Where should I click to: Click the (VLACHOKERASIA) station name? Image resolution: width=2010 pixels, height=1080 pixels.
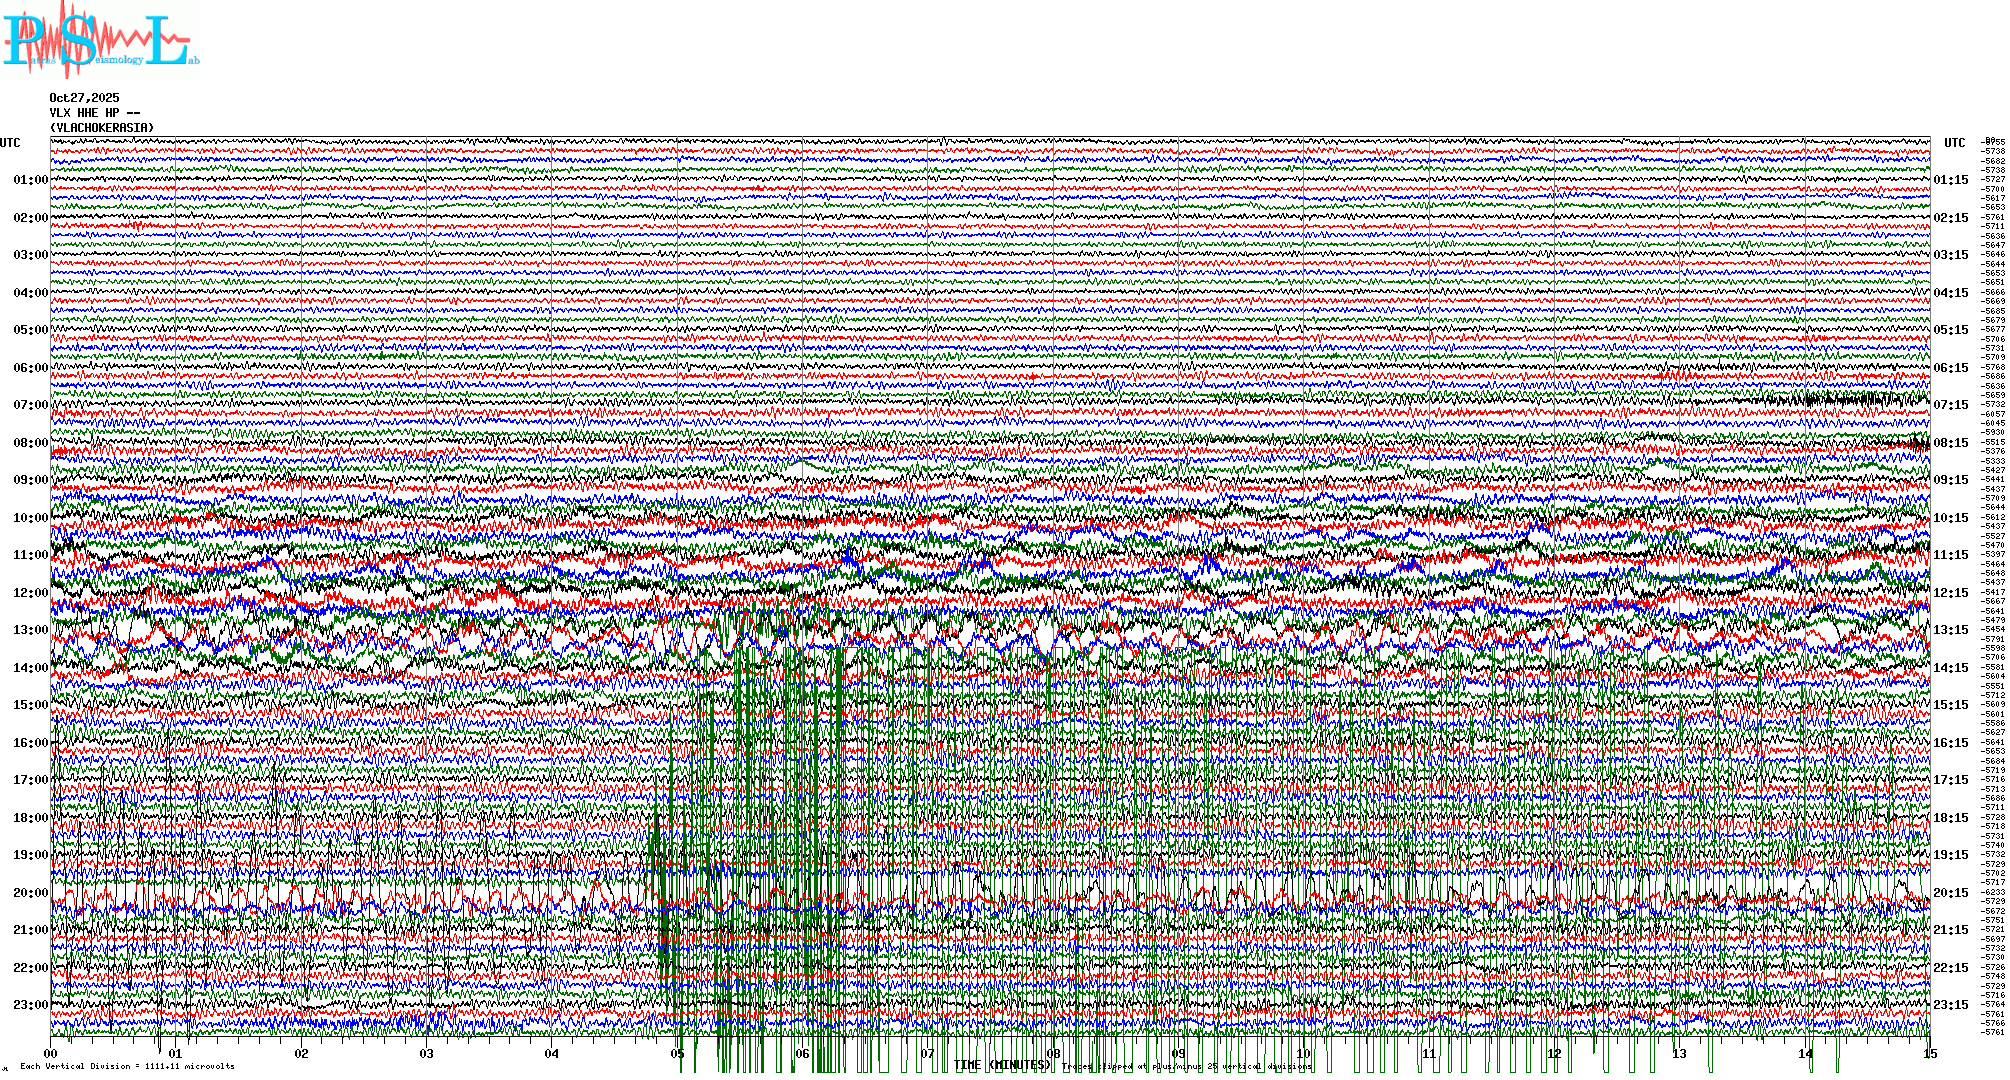(x=102, y=128)
